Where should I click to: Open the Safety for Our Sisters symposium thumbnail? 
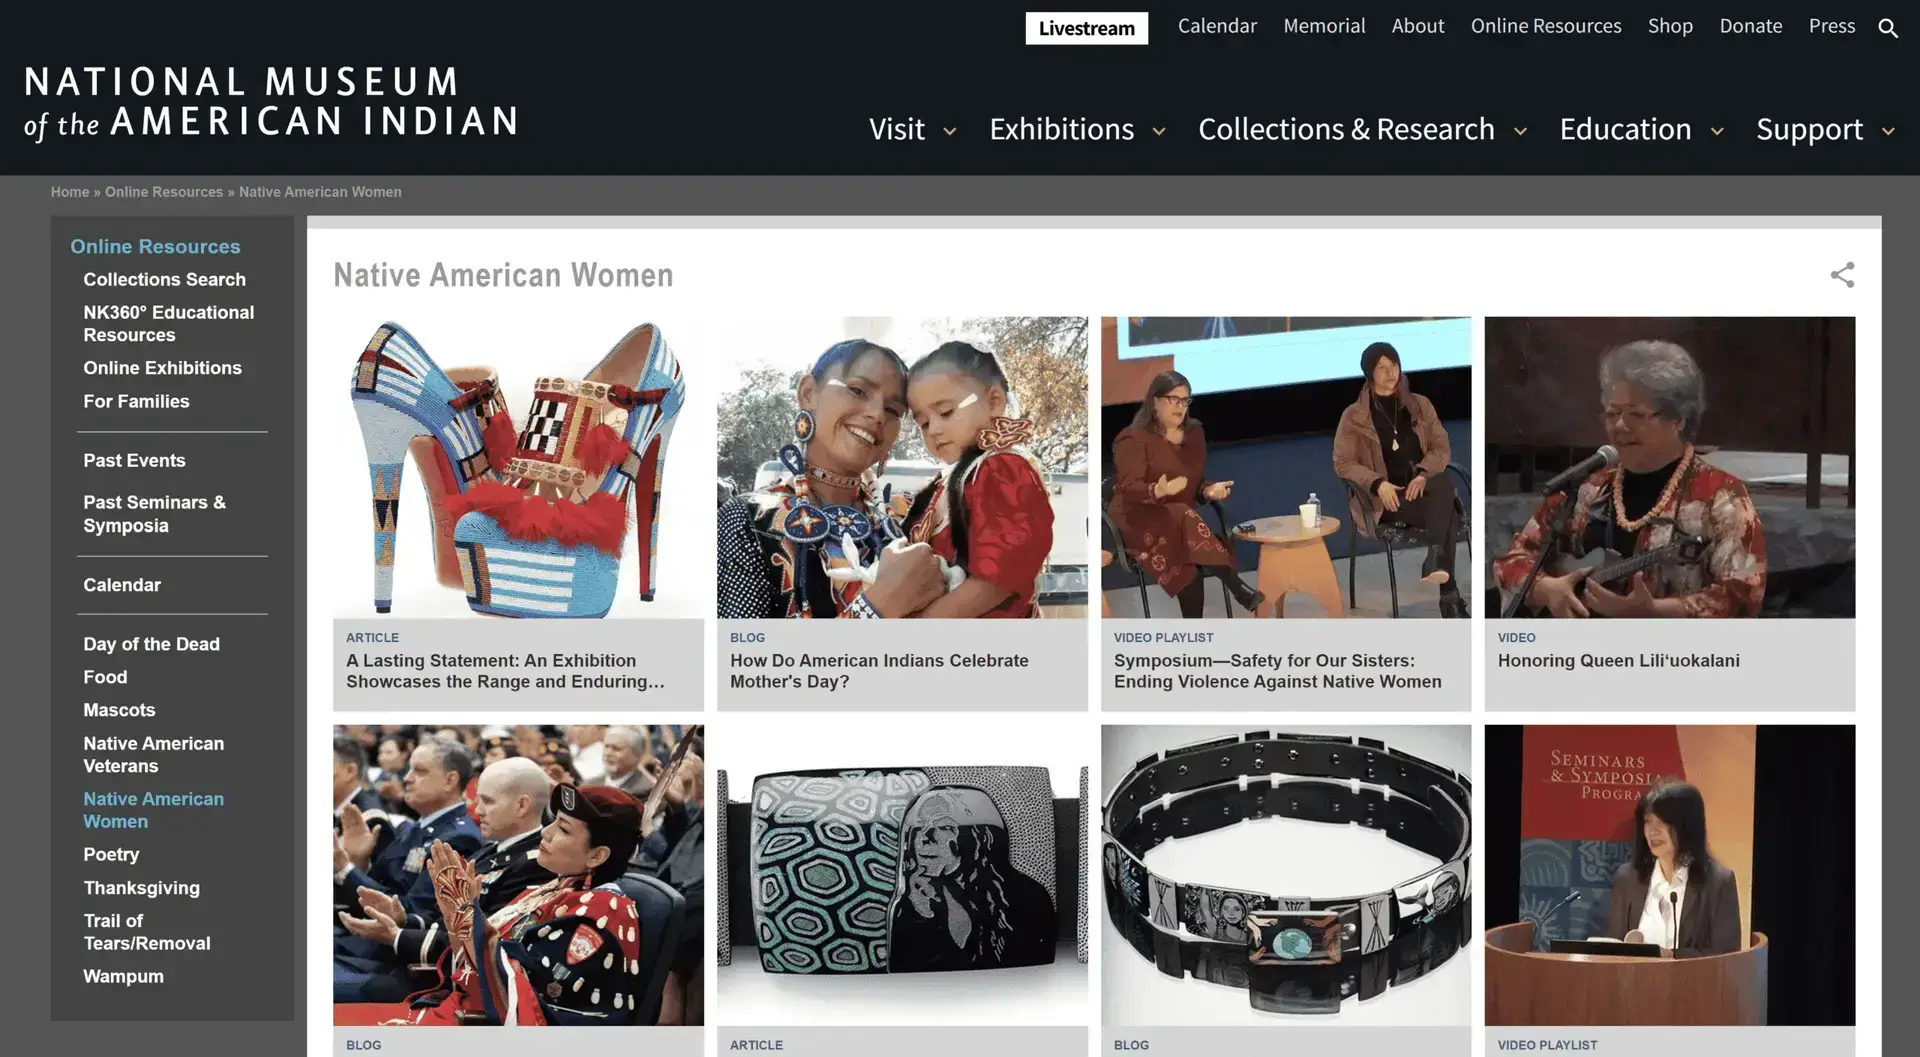(1286, 467)
